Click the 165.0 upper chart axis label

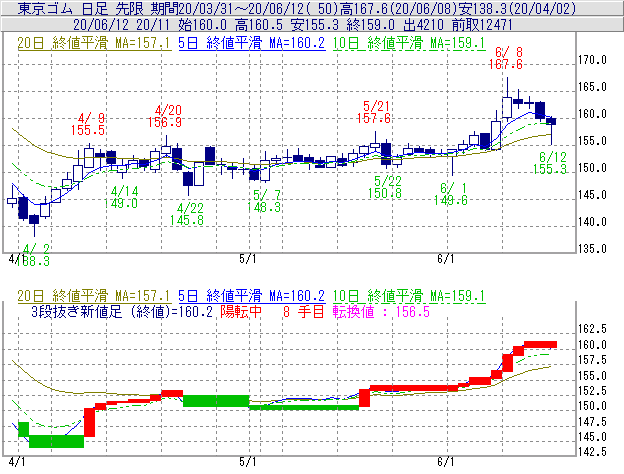592,87
